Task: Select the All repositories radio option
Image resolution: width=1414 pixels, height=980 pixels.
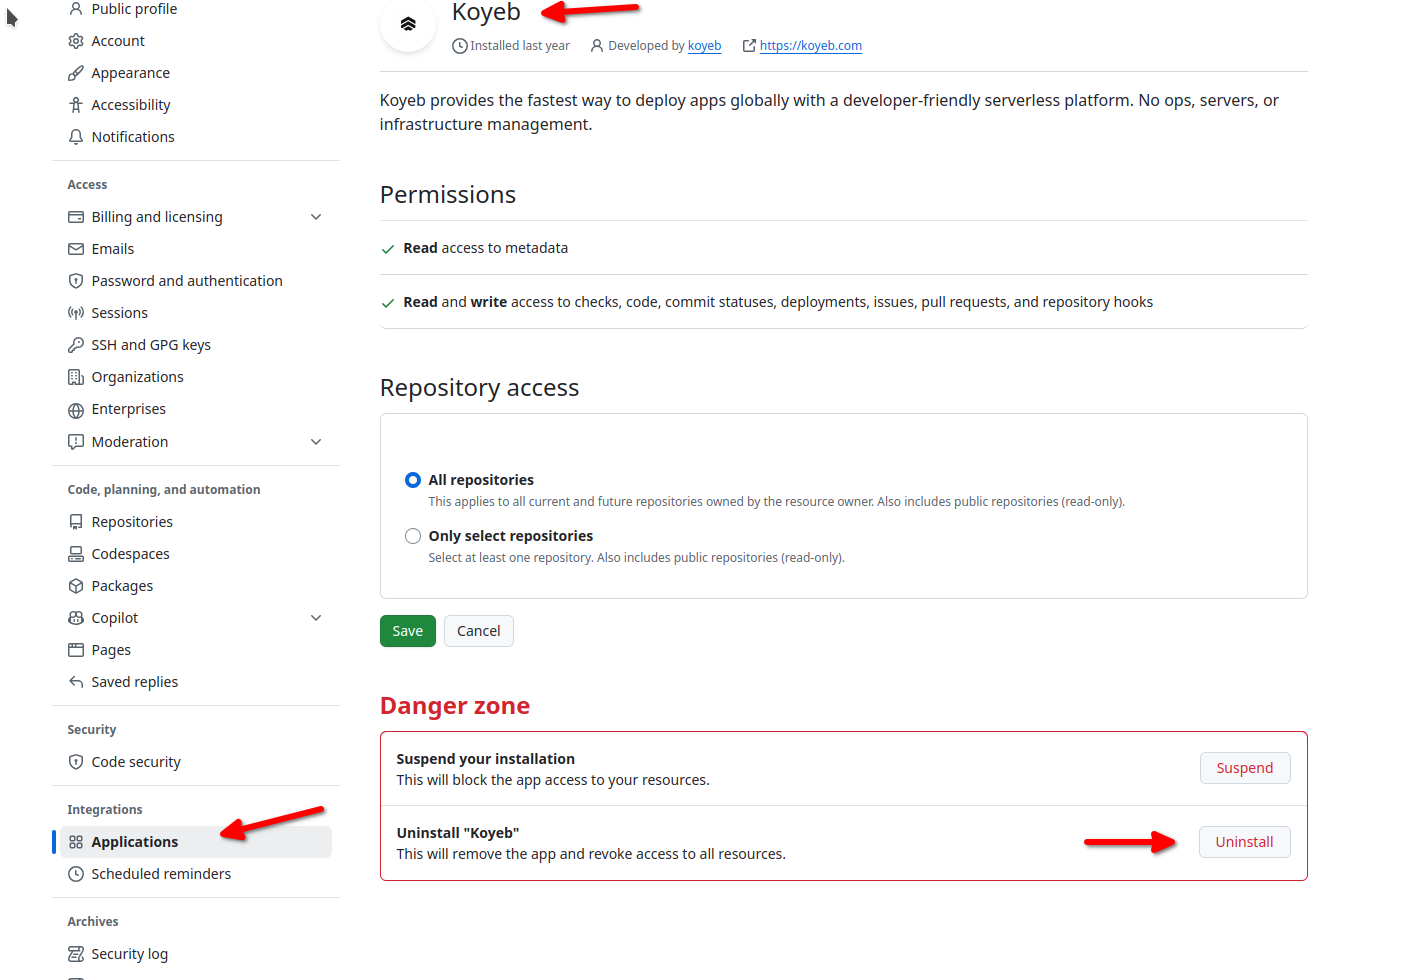Action: coord(413,480)
